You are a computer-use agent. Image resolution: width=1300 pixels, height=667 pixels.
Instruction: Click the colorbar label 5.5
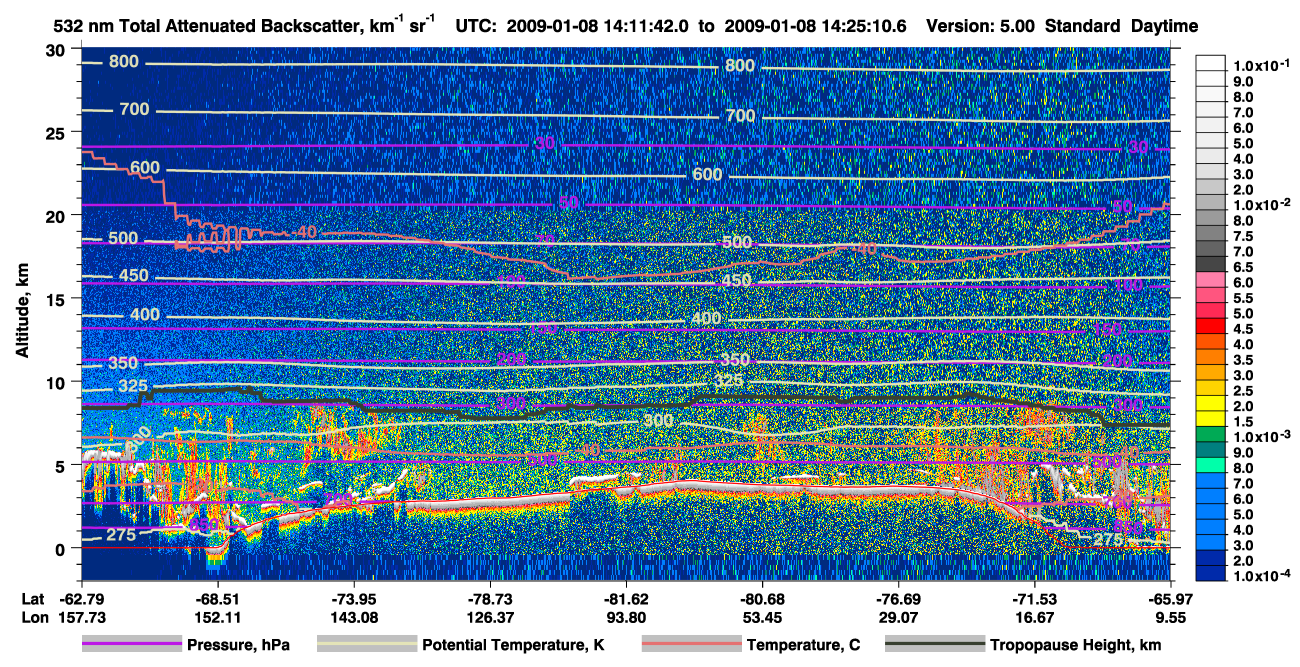coord(1242,298)
